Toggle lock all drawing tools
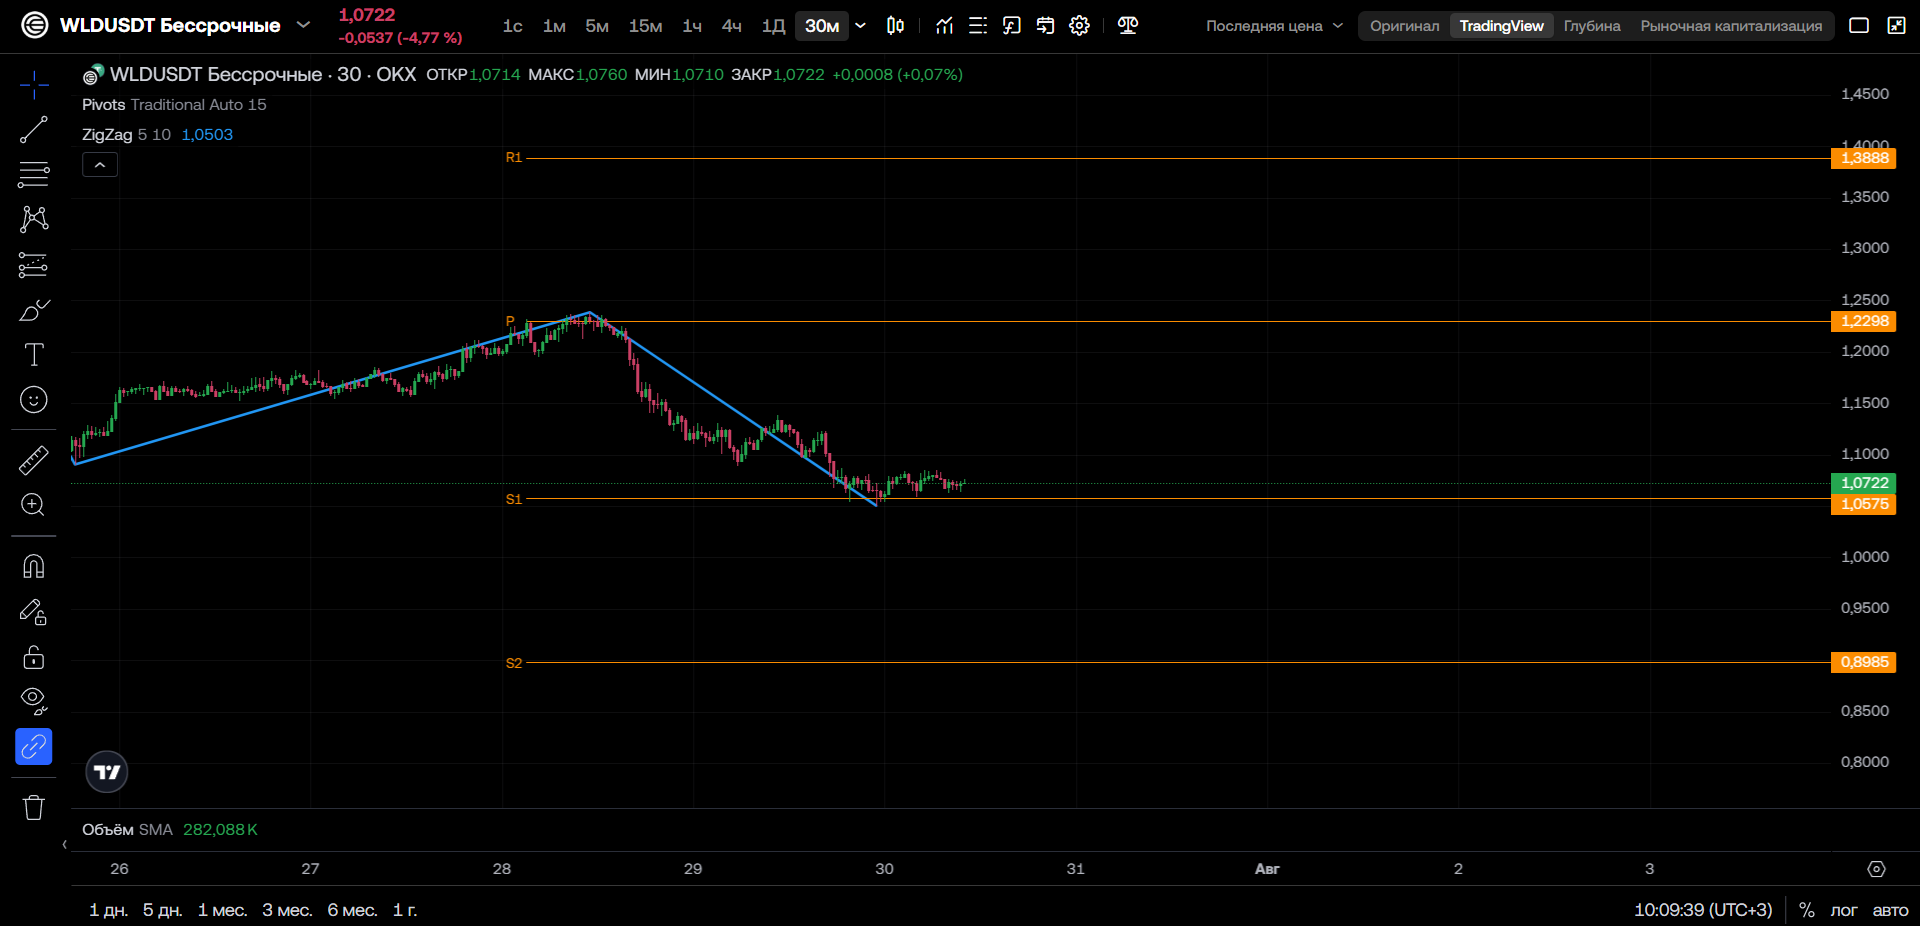This screenshot has width=1920, height=926. click(34, 657)
